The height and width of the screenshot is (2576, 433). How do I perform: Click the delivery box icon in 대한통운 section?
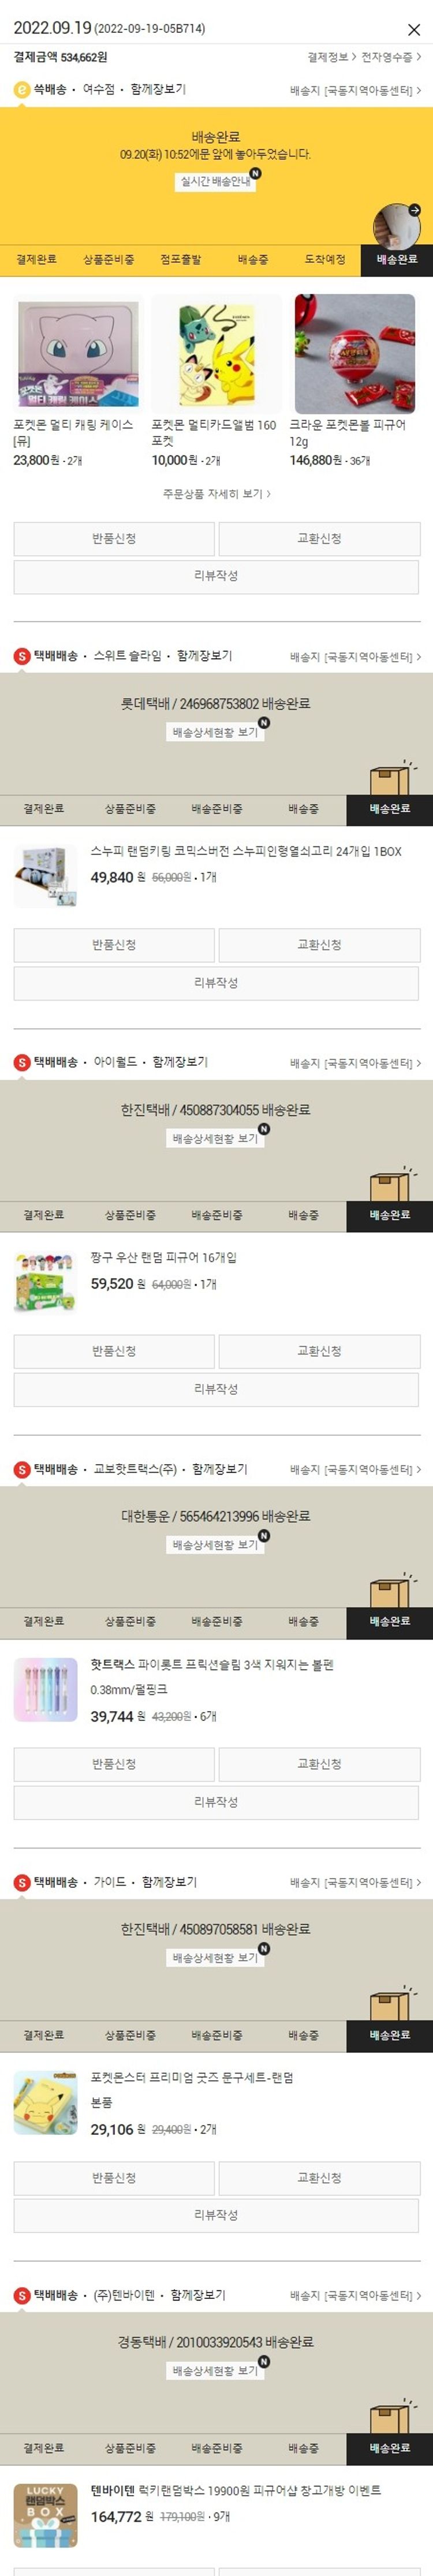[x=392, y=1590]
